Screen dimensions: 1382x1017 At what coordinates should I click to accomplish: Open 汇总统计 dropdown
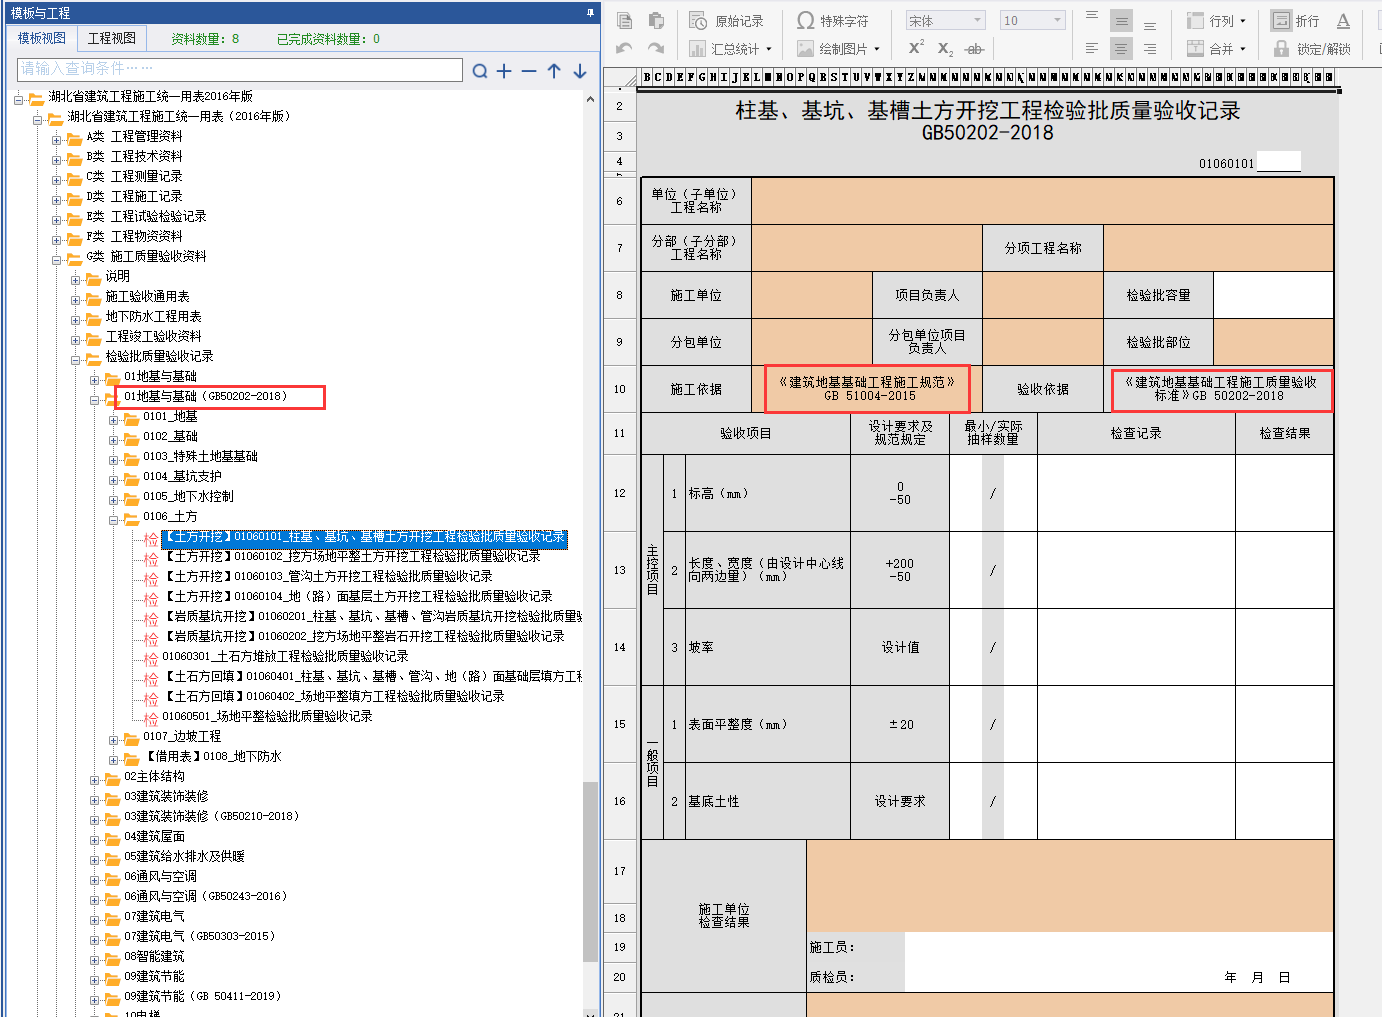point(731,48)
